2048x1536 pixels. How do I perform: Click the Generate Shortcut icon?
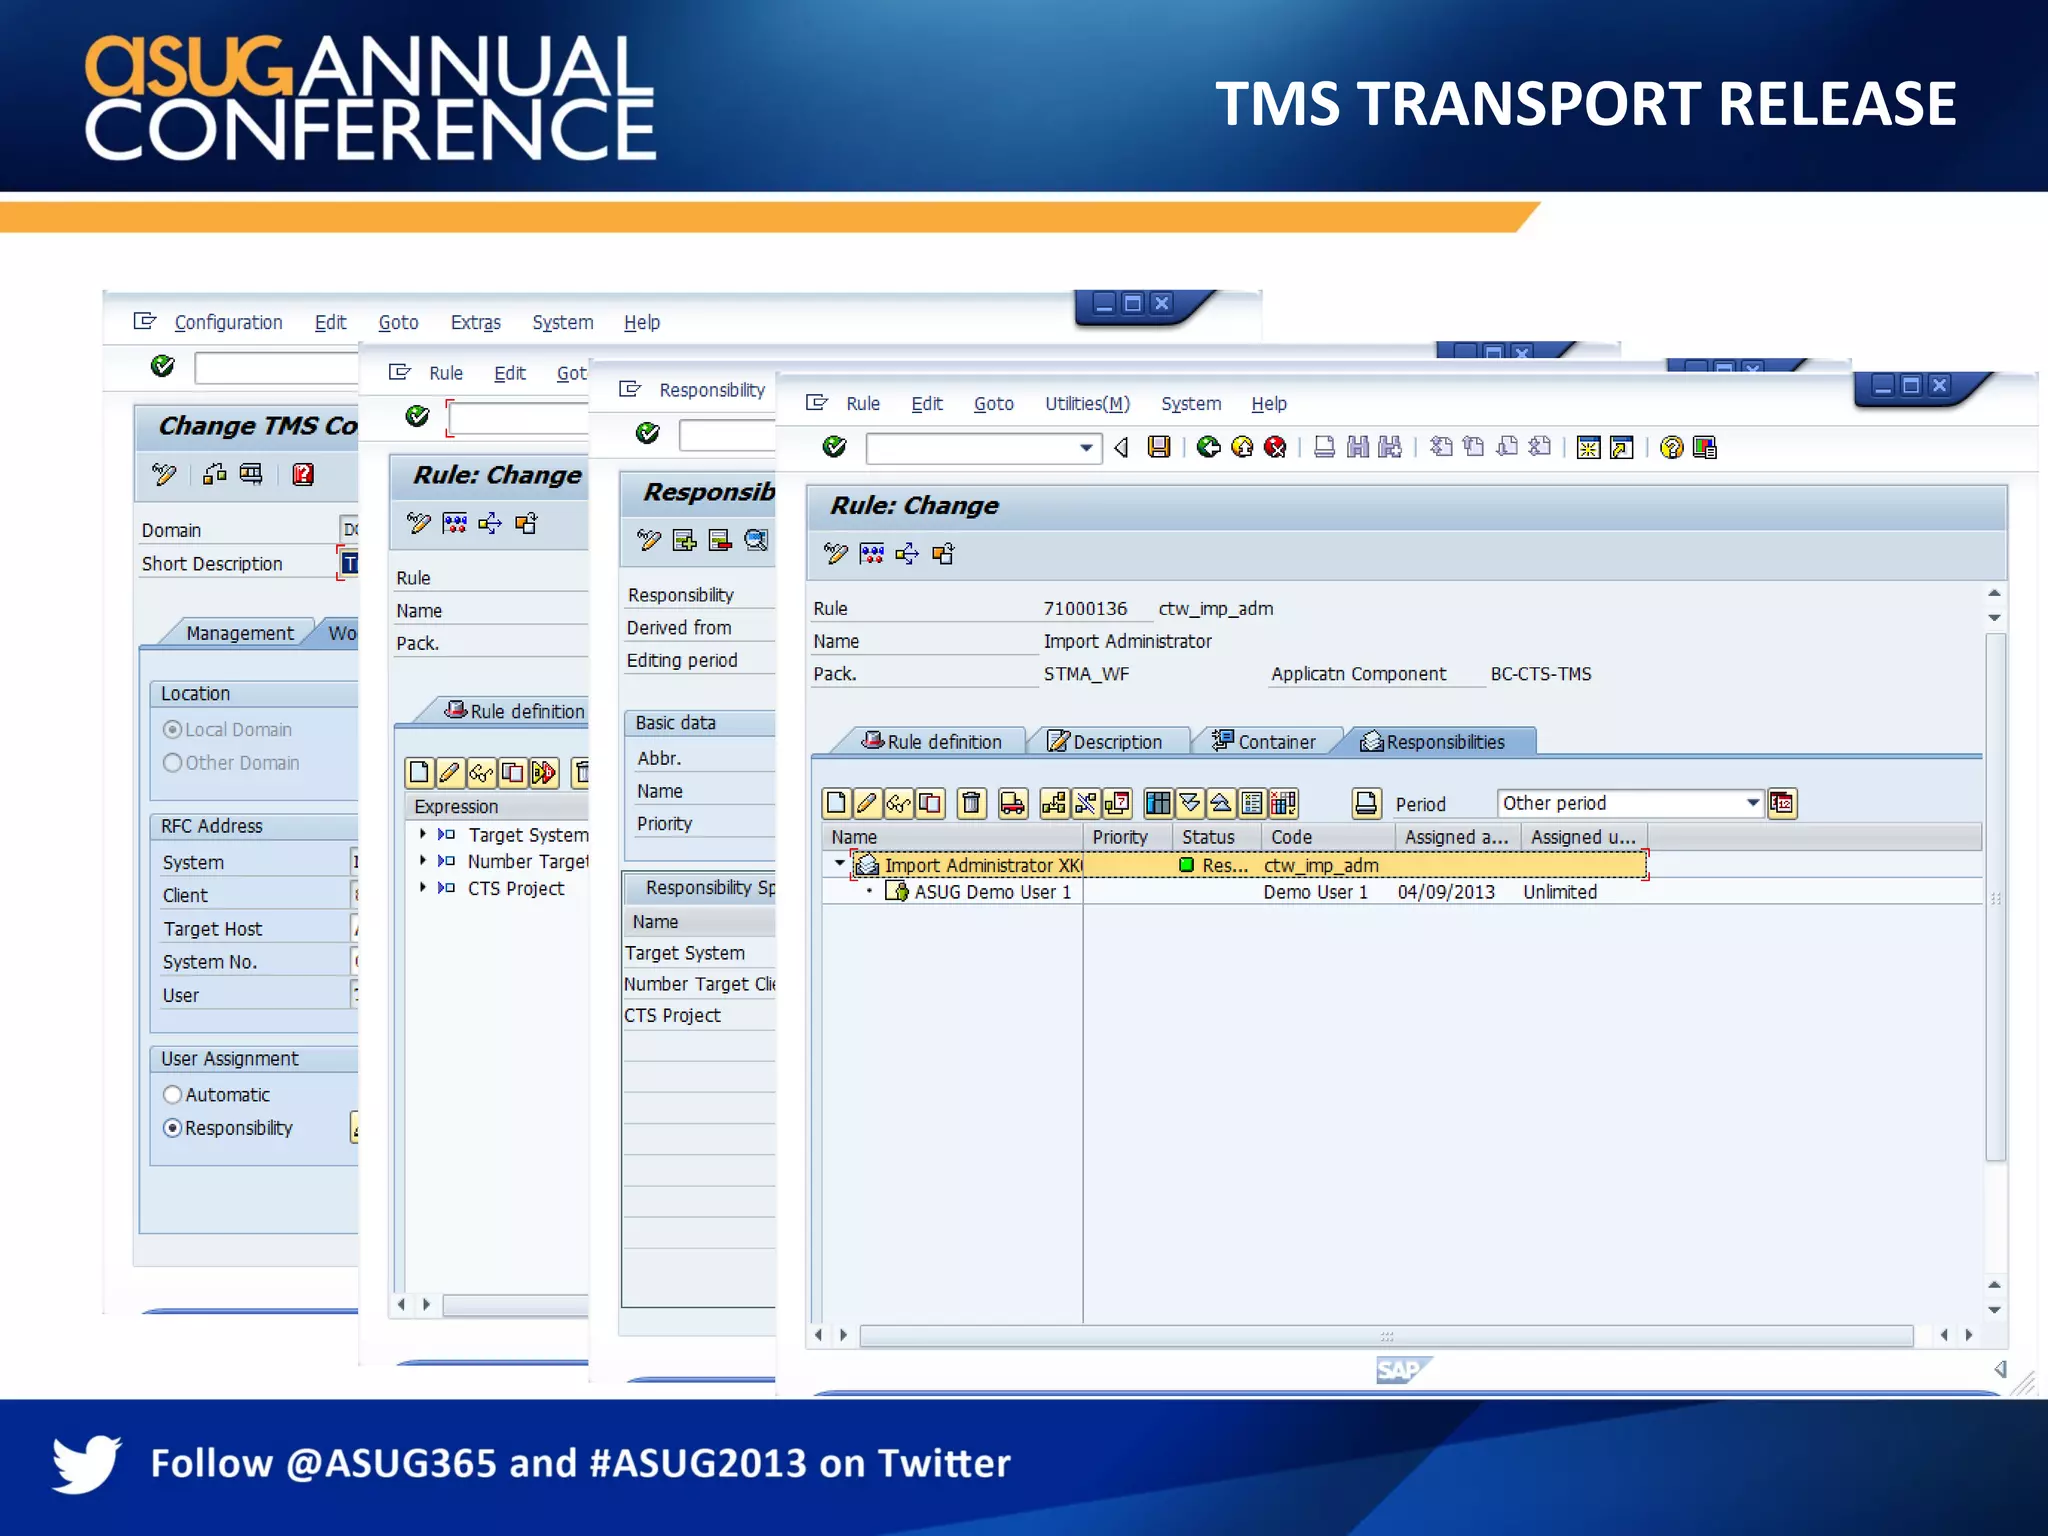tap(1622, 447)
